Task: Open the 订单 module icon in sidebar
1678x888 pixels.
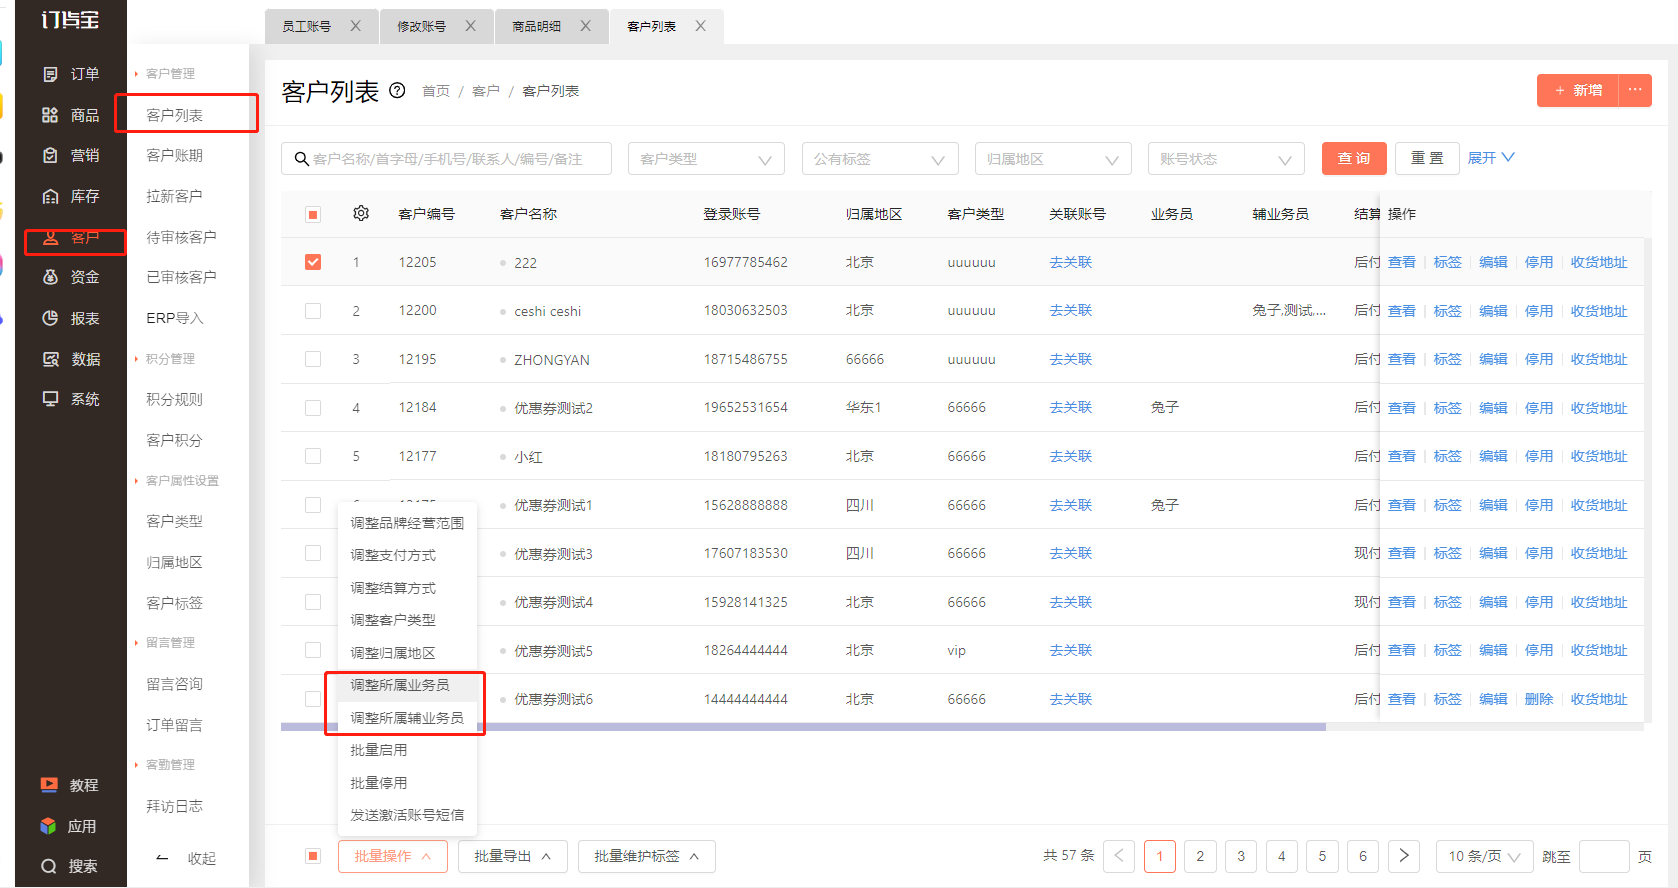Action: point(50,74)
